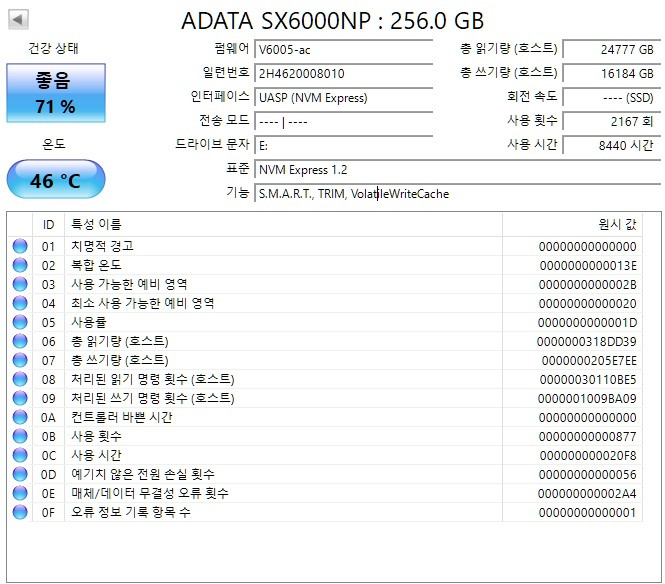
Task: Click total host reads value 24777 GB
Action: tap(612, 49)
